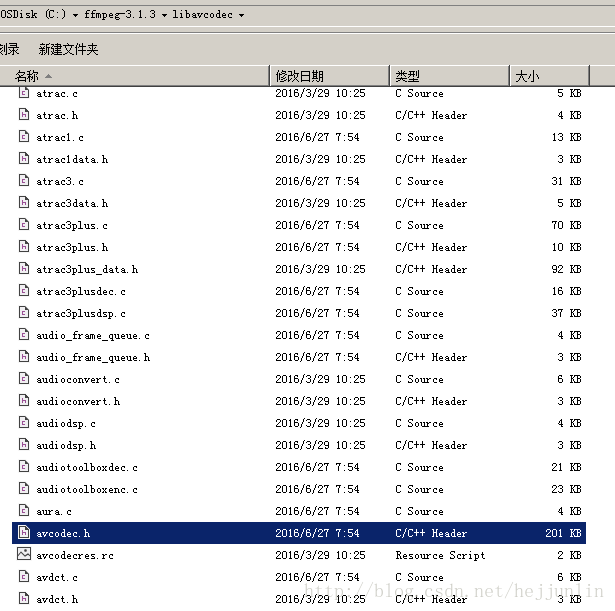Click the avdct.c file icon
The image size is (615, 611).
pyautogui.click(x=24, y=576)
